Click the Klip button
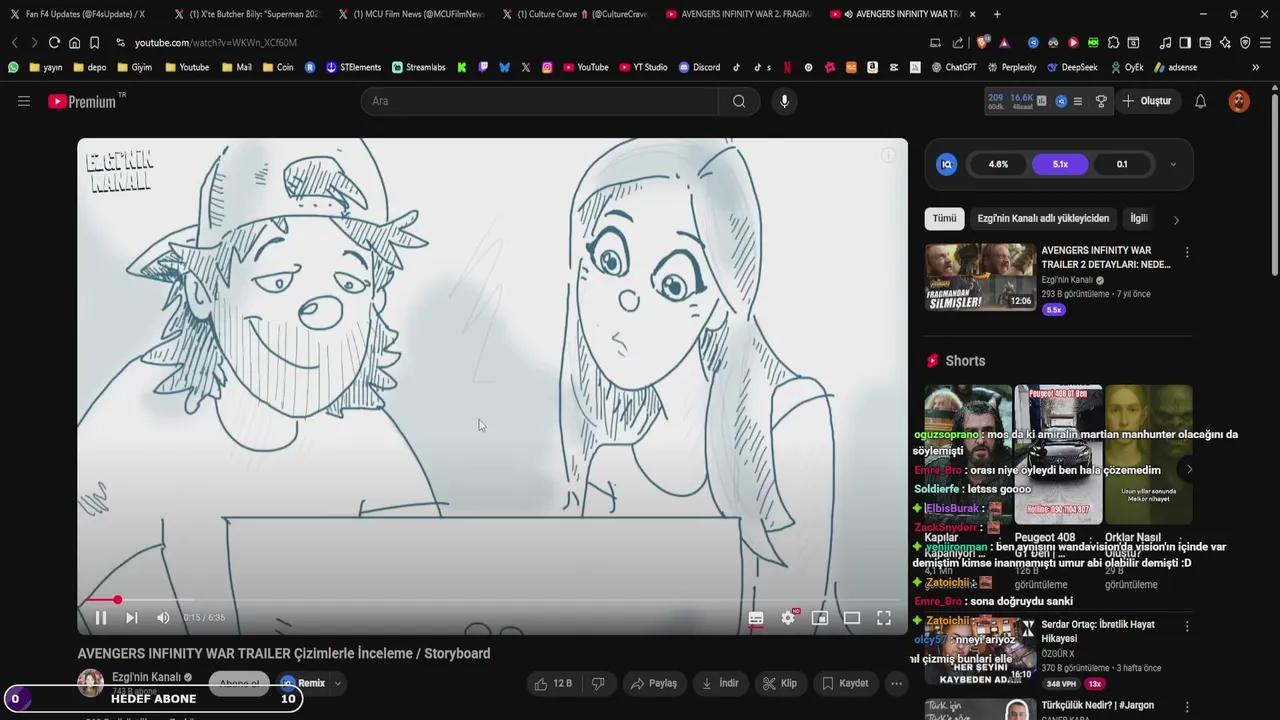This screenshot has height=720, width=1280. pyautogui.click(x=780, y=683)
